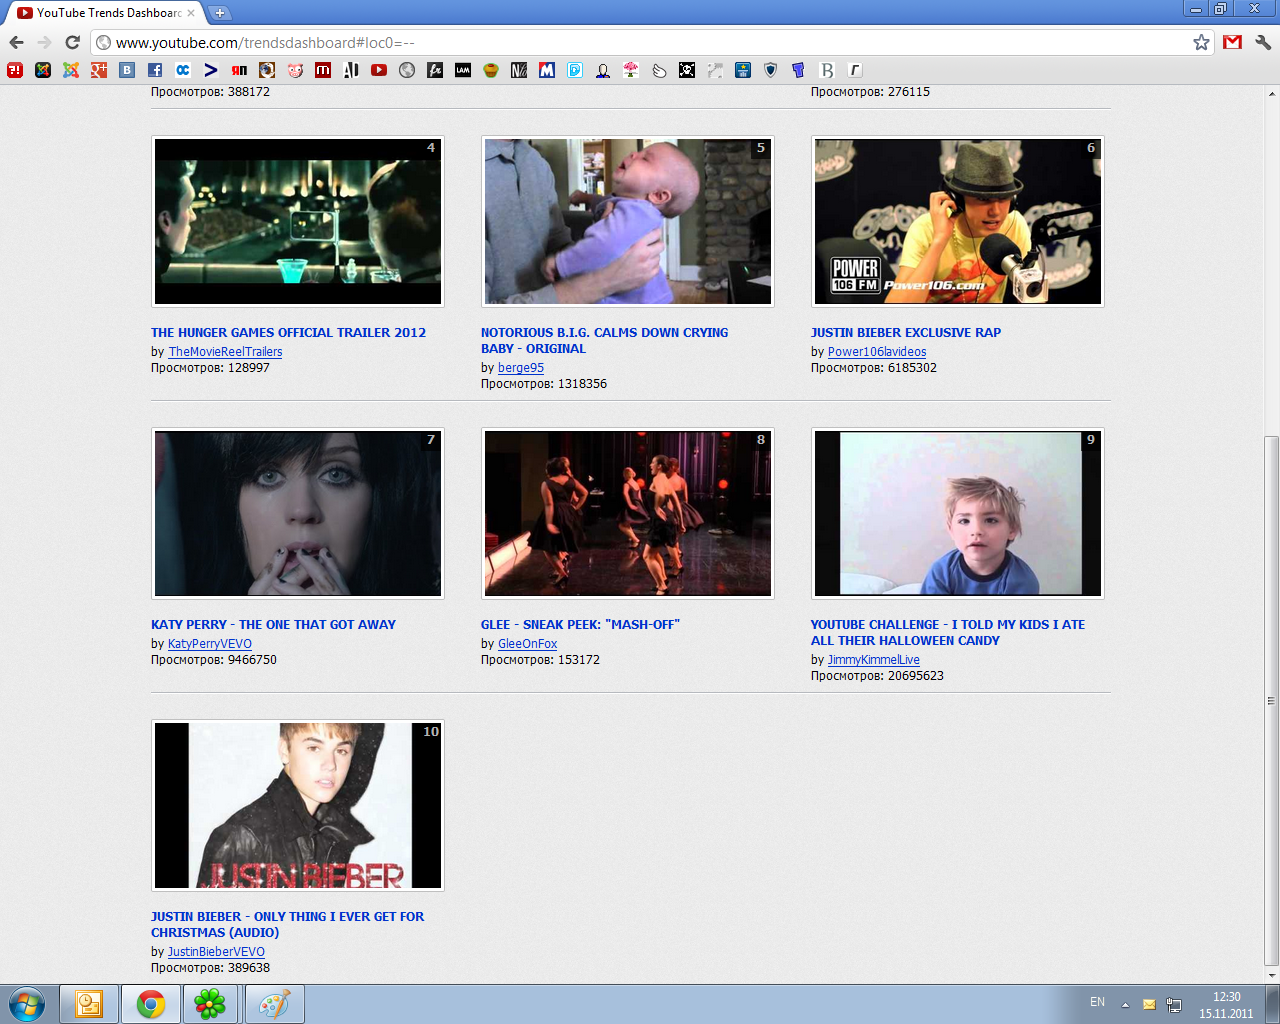
Task: Open the LAM bookmark icon
Action: pyautogui.click(x=463, y=70)
